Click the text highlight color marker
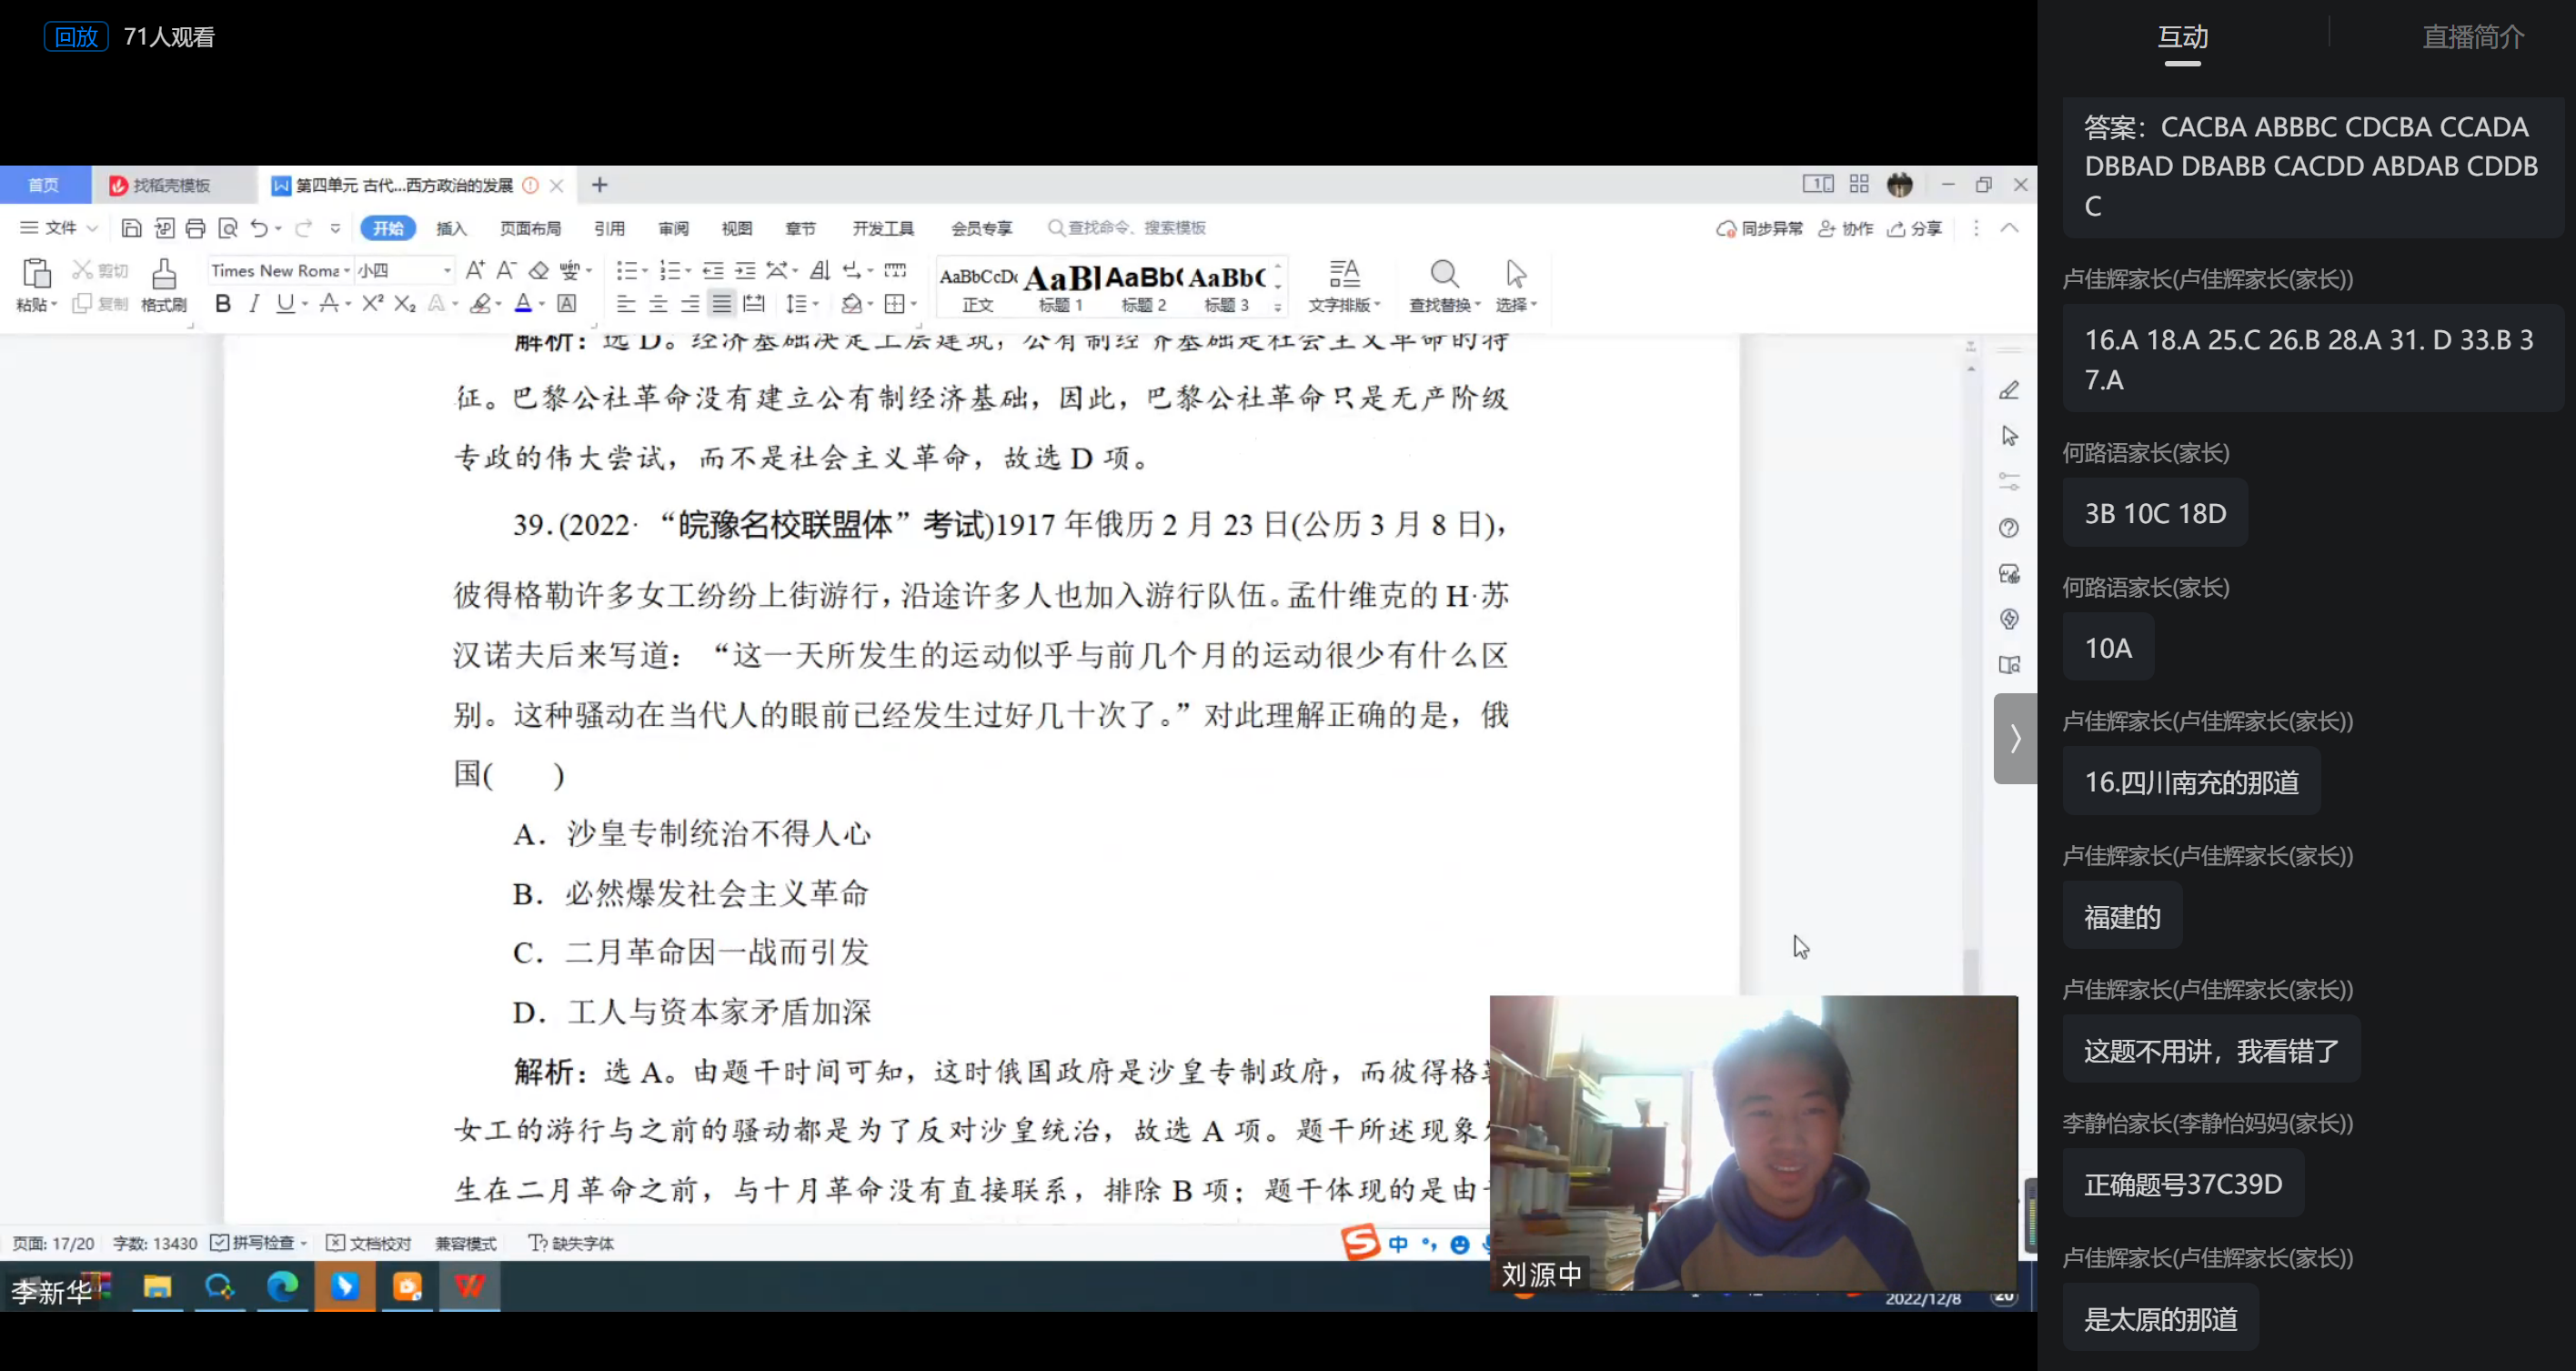This screenshot has height=1371, width=2576. [x=481, y=303]
